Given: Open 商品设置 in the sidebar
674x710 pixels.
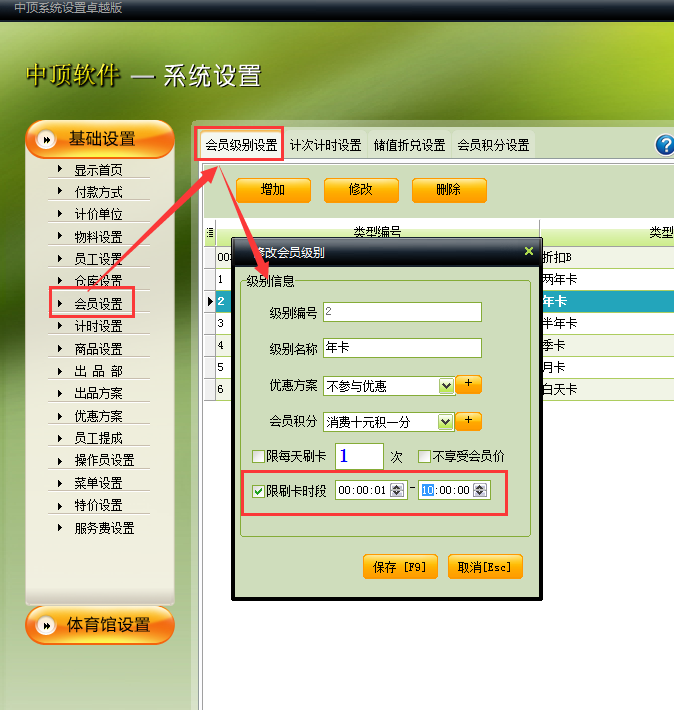Looking at the screenshot, I should click(x=98, y=349).
